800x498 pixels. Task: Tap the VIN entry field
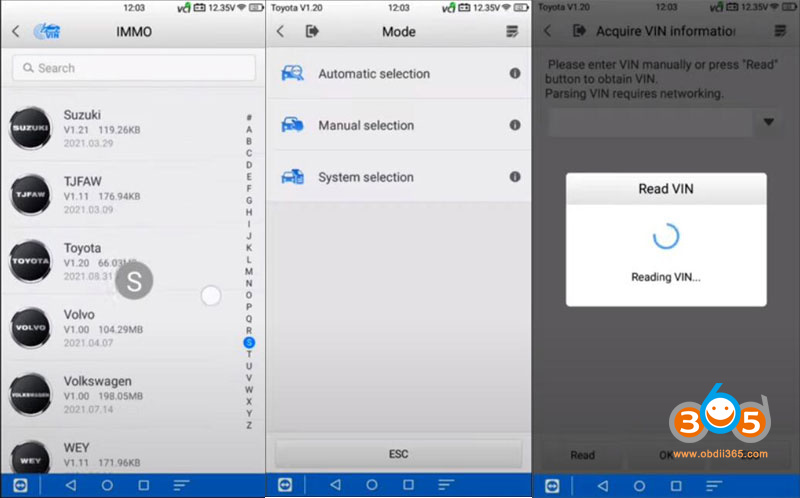pyautogui.click(x=651, y=122)
